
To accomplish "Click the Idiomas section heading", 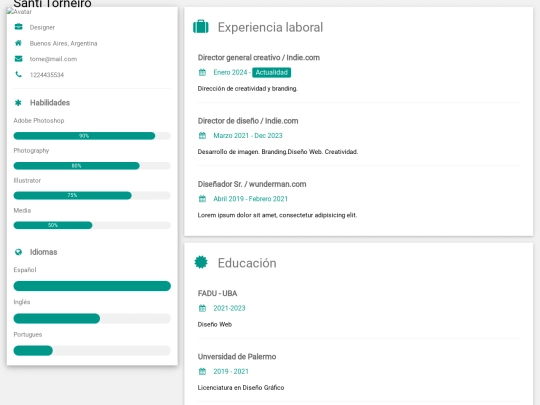I will [x=43, y=252].
